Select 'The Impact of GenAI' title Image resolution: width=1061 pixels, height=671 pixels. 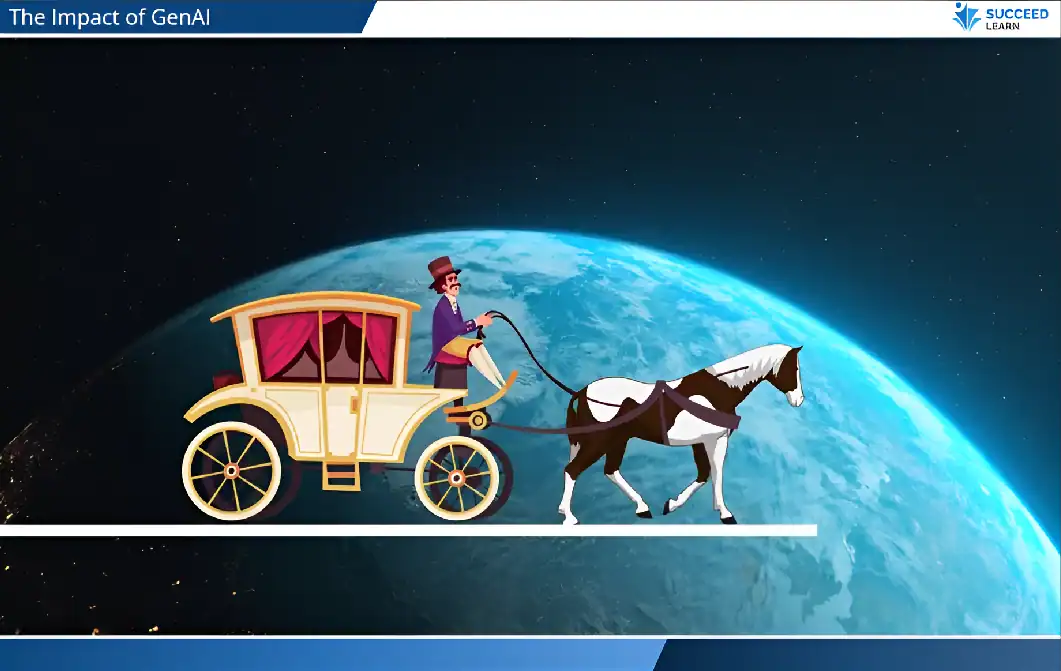click(x=110, y=17)
